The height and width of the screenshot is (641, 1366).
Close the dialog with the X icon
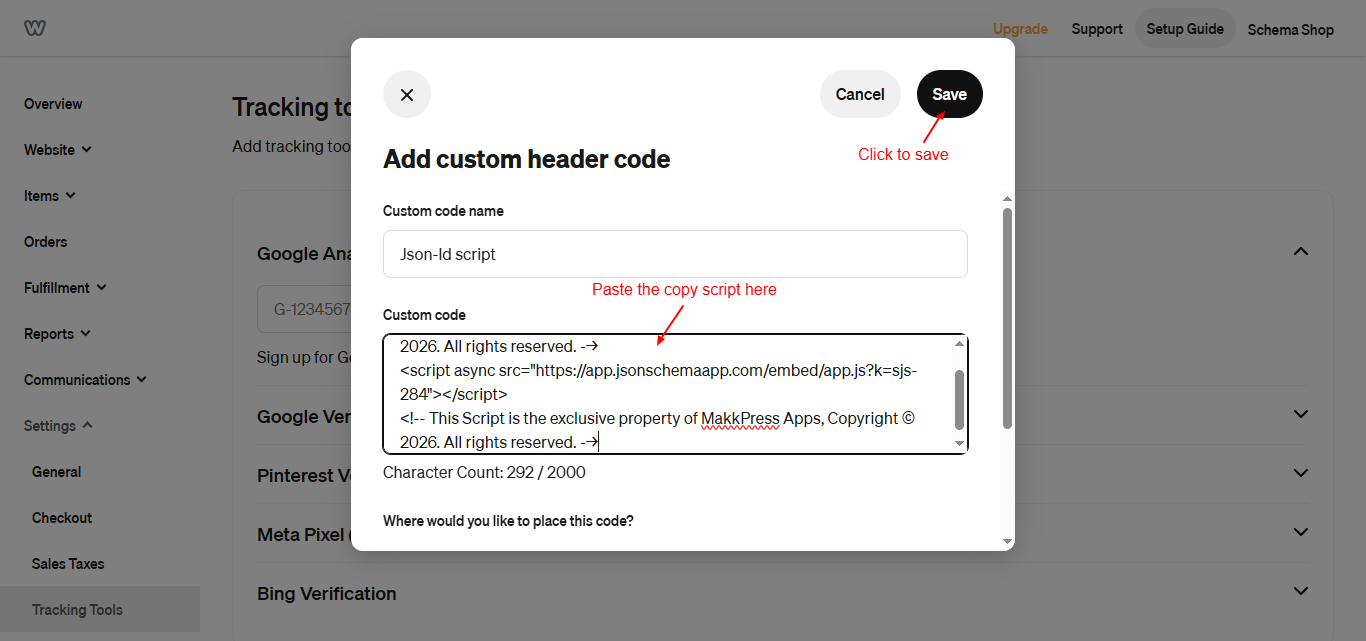407,94
